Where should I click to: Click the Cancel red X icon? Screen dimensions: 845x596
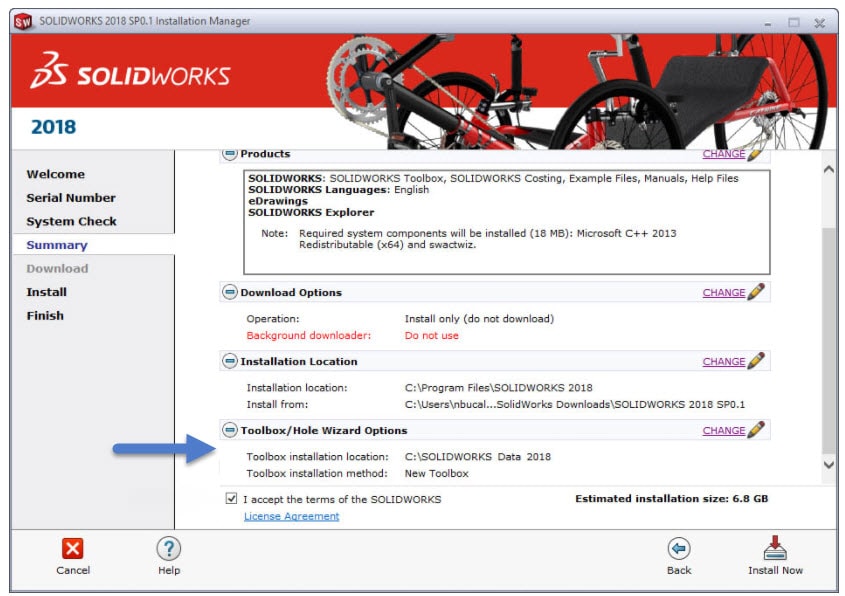pos(72,549)
